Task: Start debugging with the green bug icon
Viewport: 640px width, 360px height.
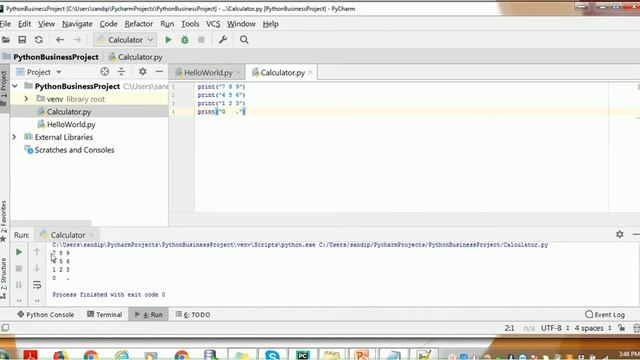Action: point(185,40)
